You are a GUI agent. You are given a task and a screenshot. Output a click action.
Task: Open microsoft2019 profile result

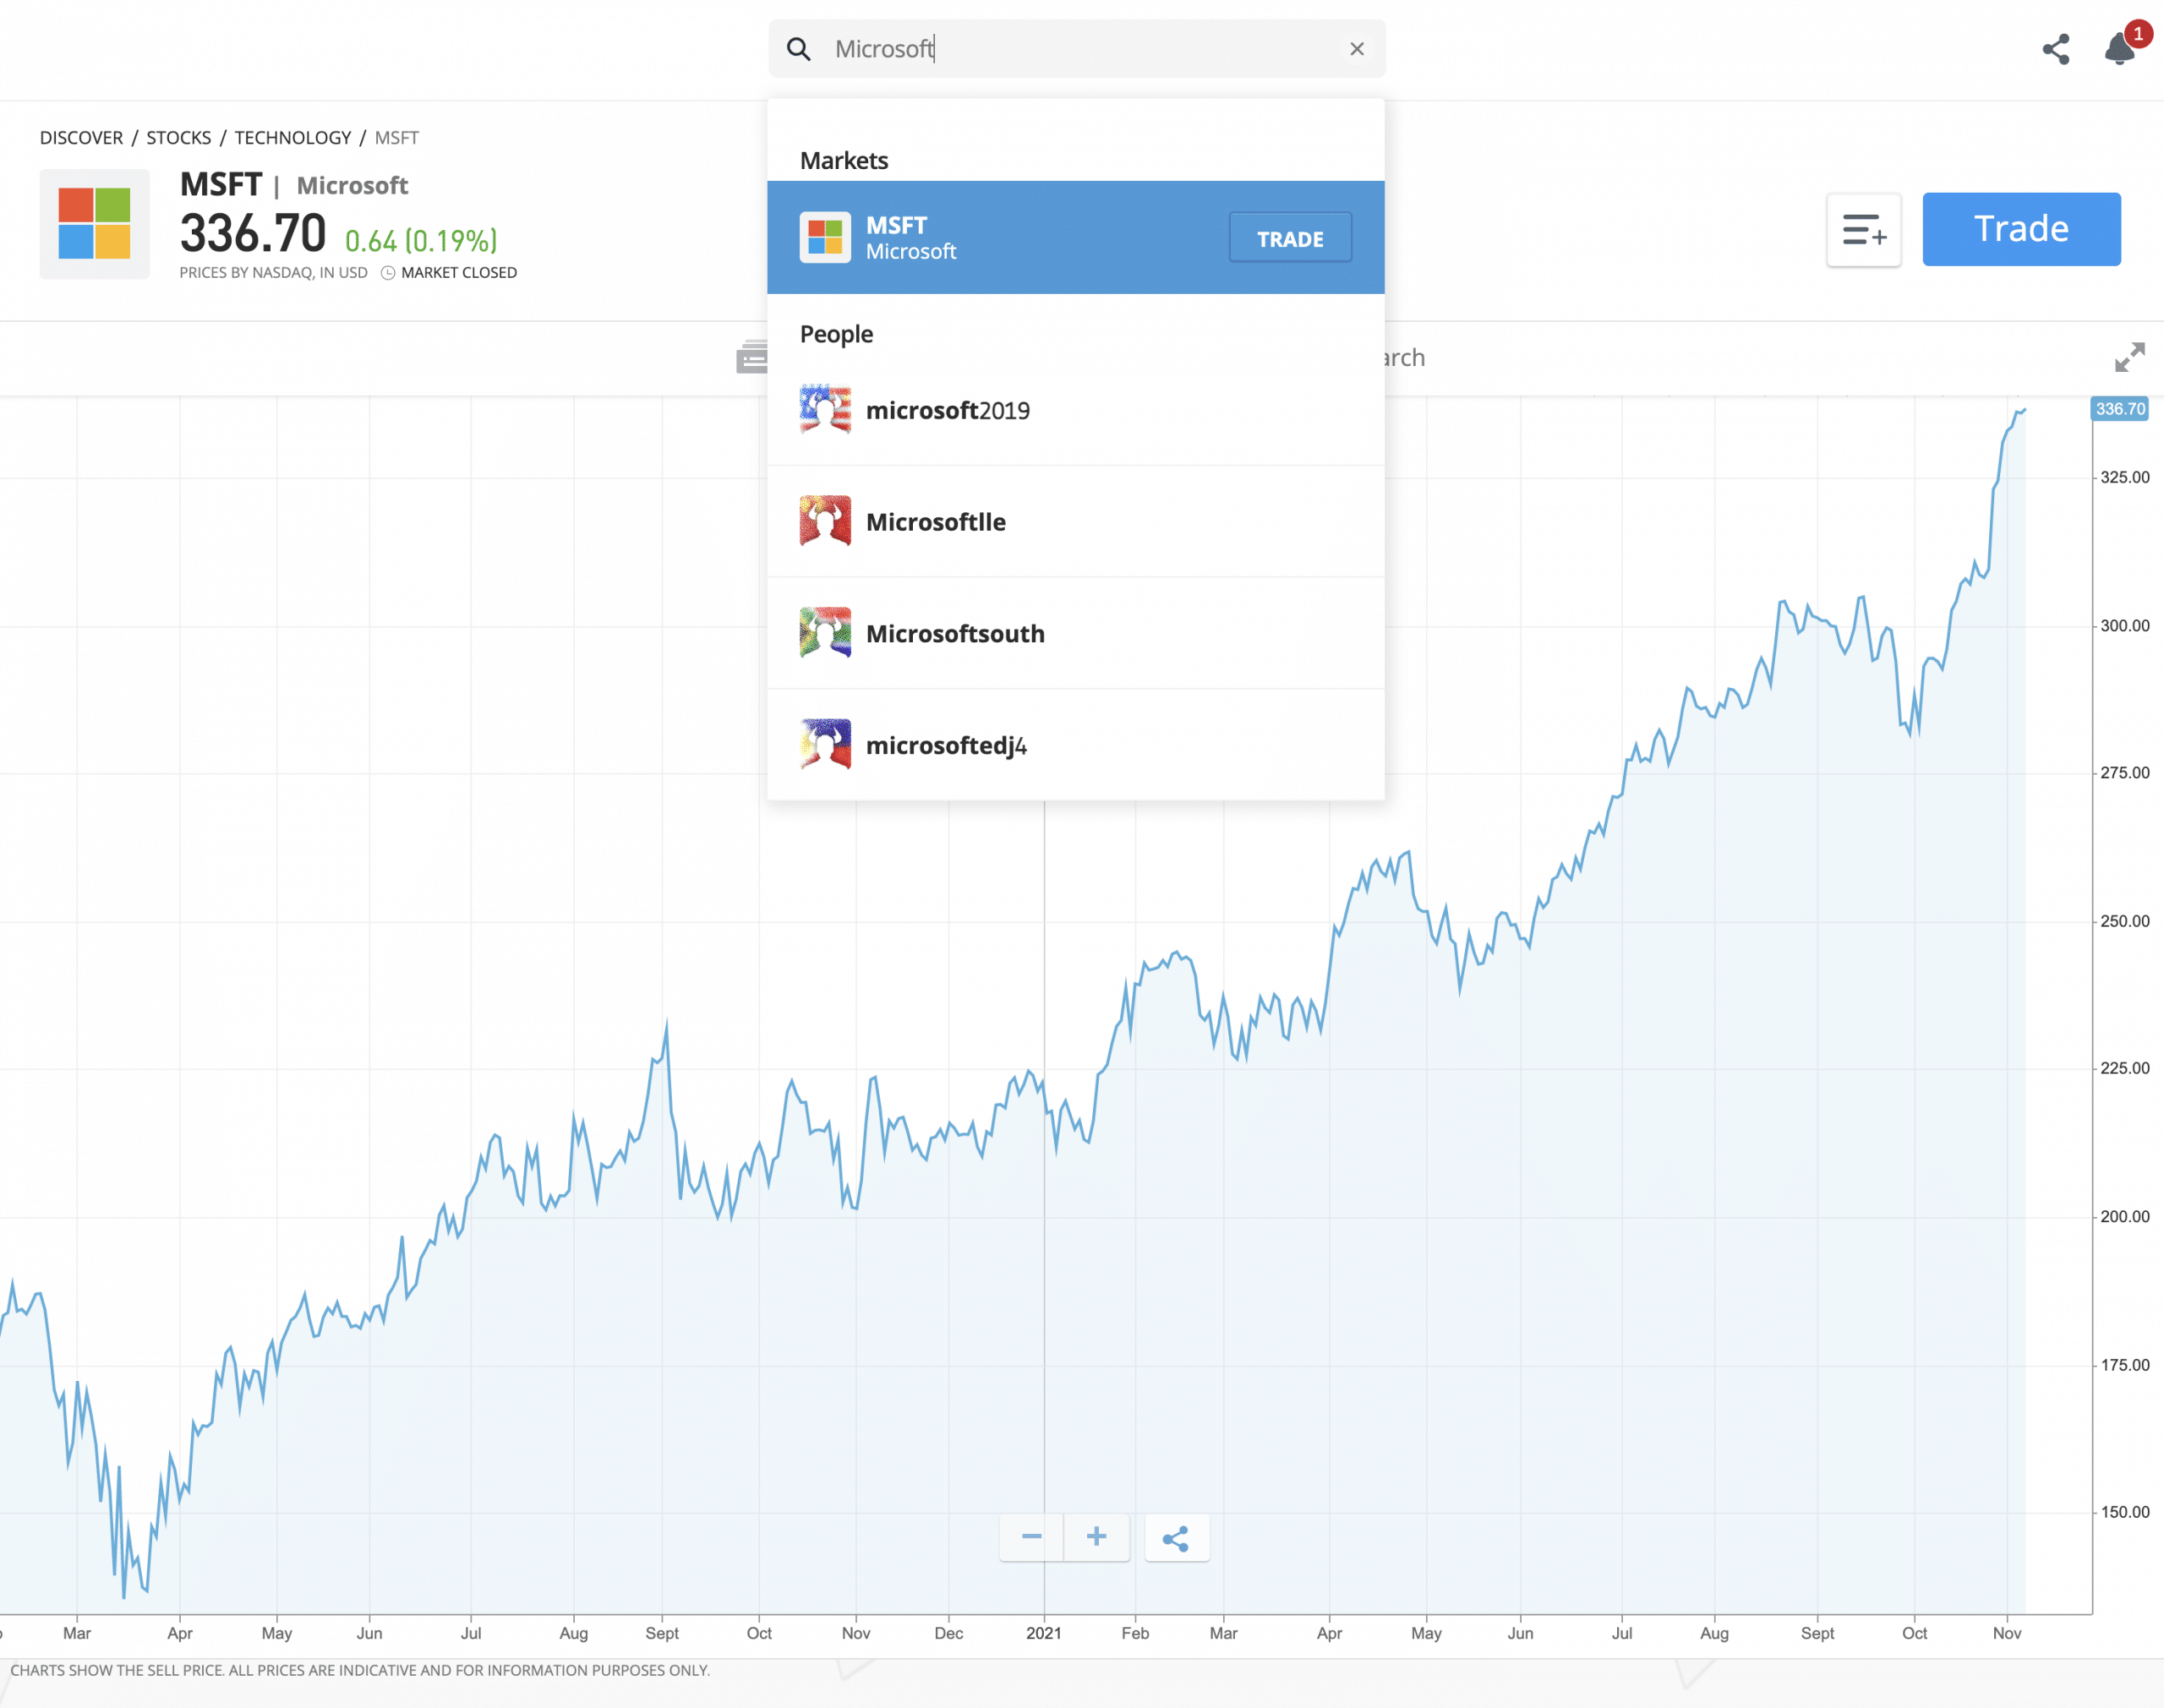(1075, 410)
